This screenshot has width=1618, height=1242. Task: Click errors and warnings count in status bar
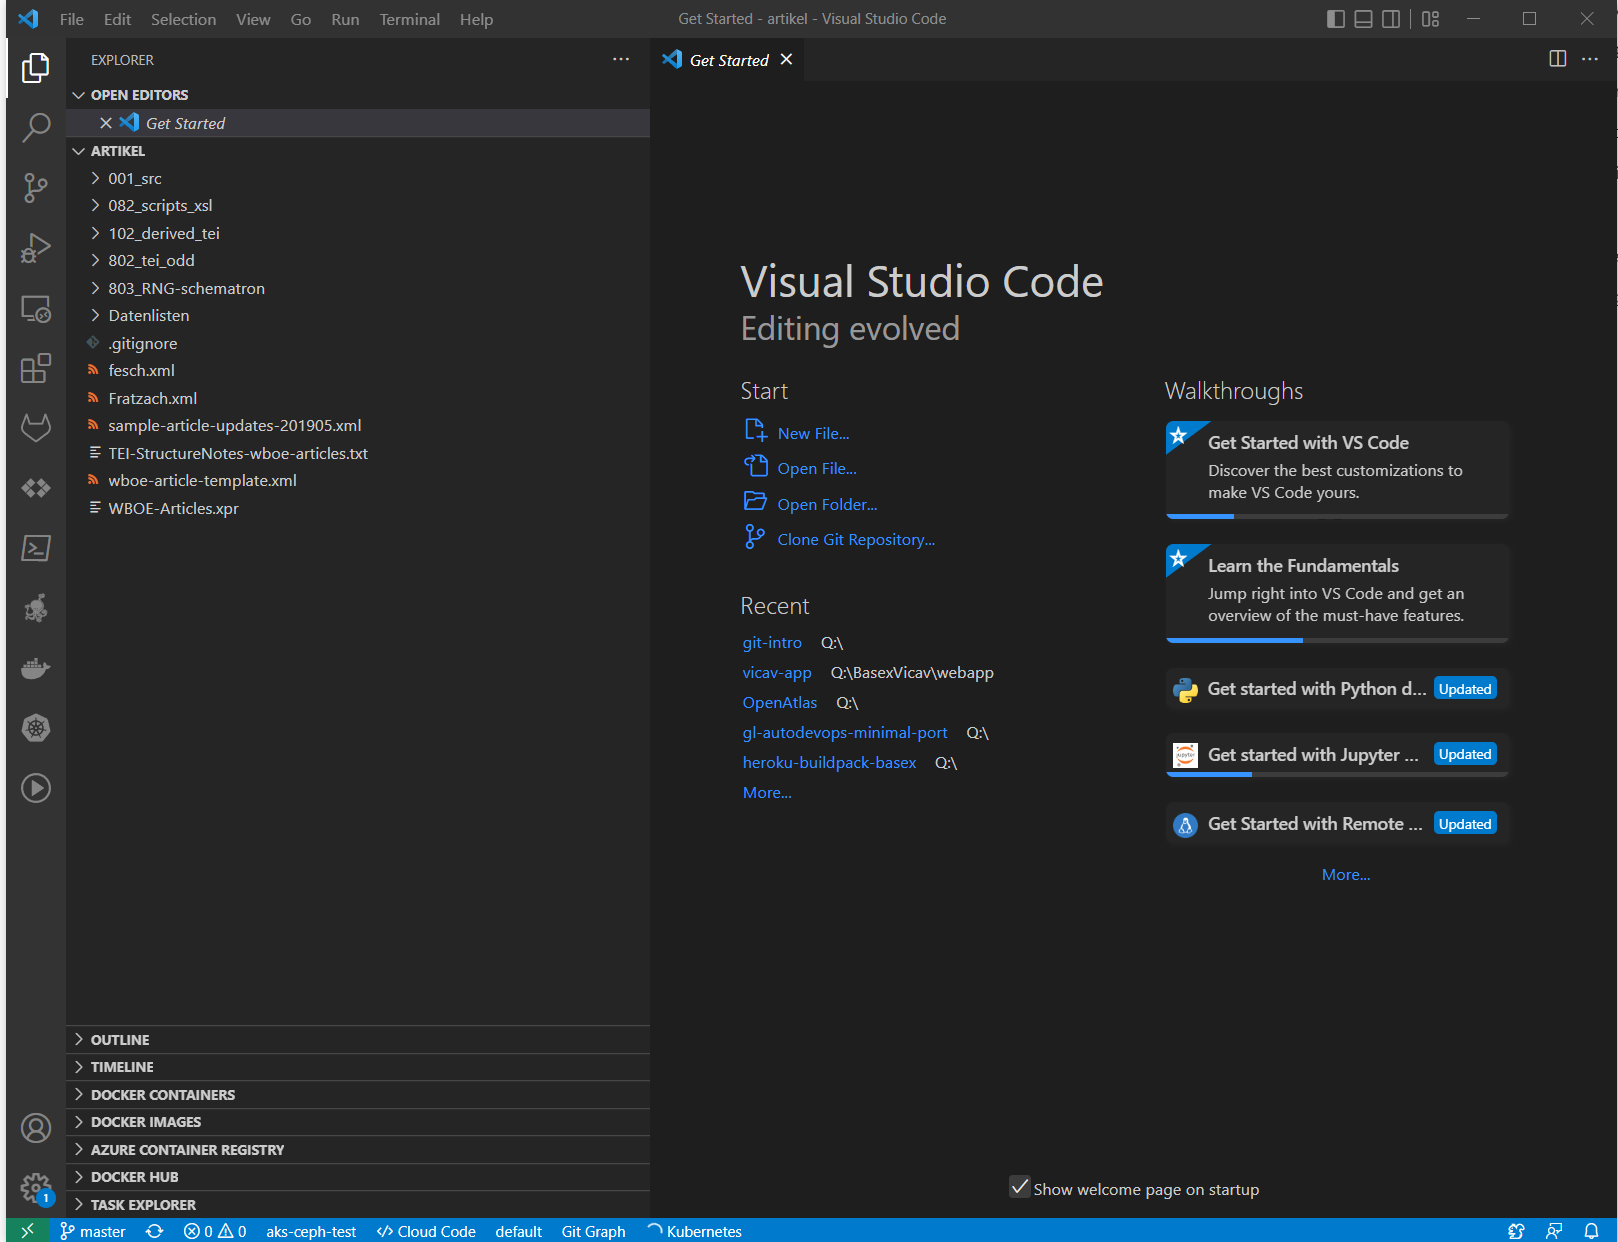pyautogui.click(x=215, y=1231)
